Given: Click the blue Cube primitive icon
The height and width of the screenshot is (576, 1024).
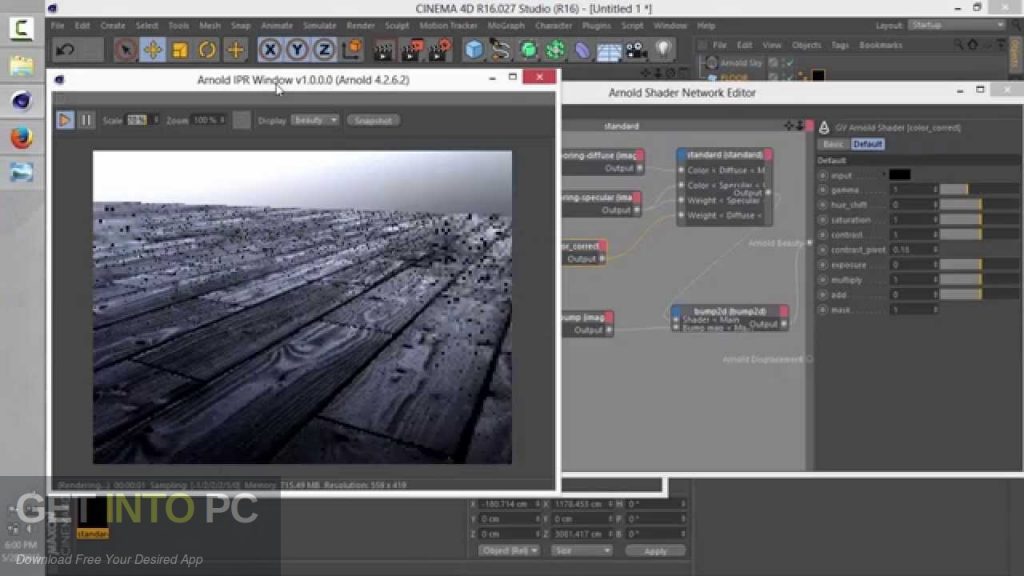Looking at the screenshot, I should point(474,50).
